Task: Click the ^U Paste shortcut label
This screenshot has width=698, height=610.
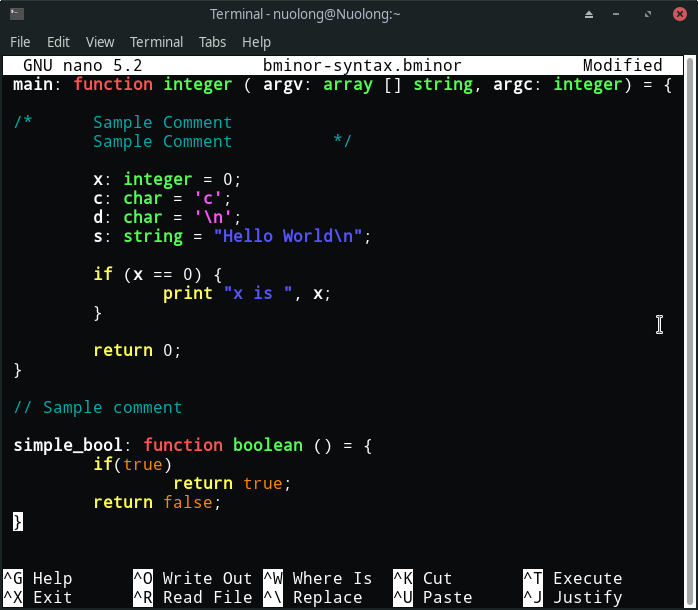Action: pos(433,597)
